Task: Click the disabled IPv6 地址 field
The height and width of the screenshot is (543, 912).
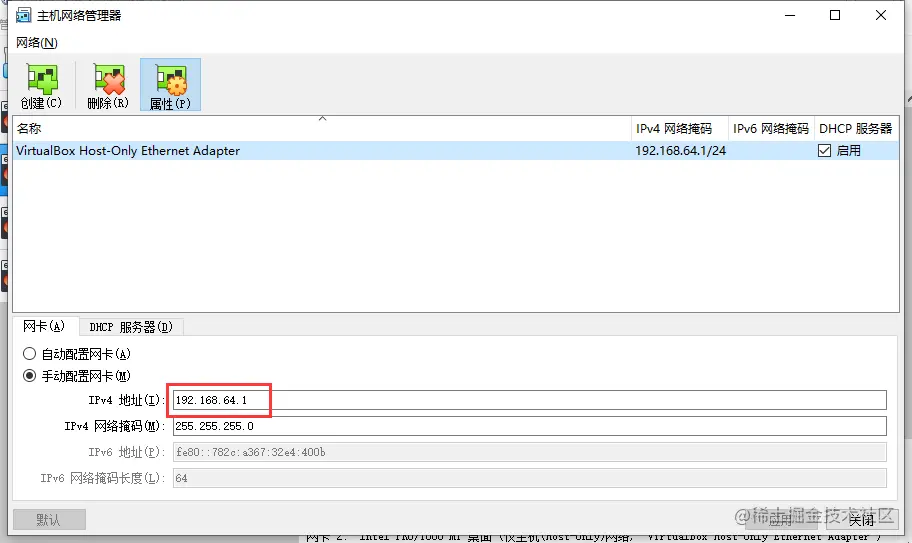Action: click(x=529, y=452)
